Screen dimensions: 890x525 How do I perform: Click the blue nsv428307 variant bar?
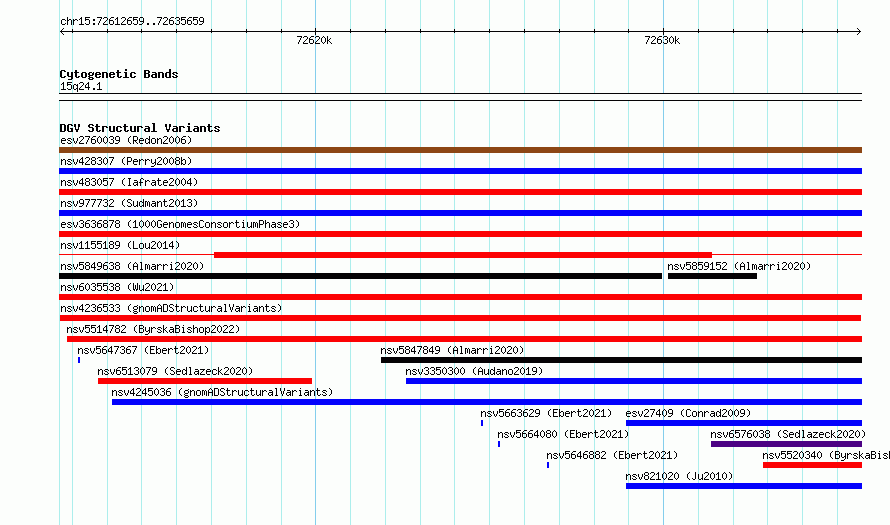(460, 171)
